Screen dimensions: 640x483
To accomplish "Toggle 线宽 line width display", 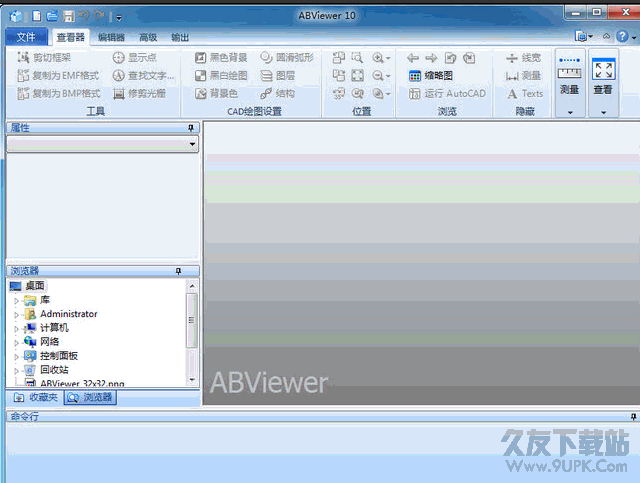I will click(x=523, y=58).
